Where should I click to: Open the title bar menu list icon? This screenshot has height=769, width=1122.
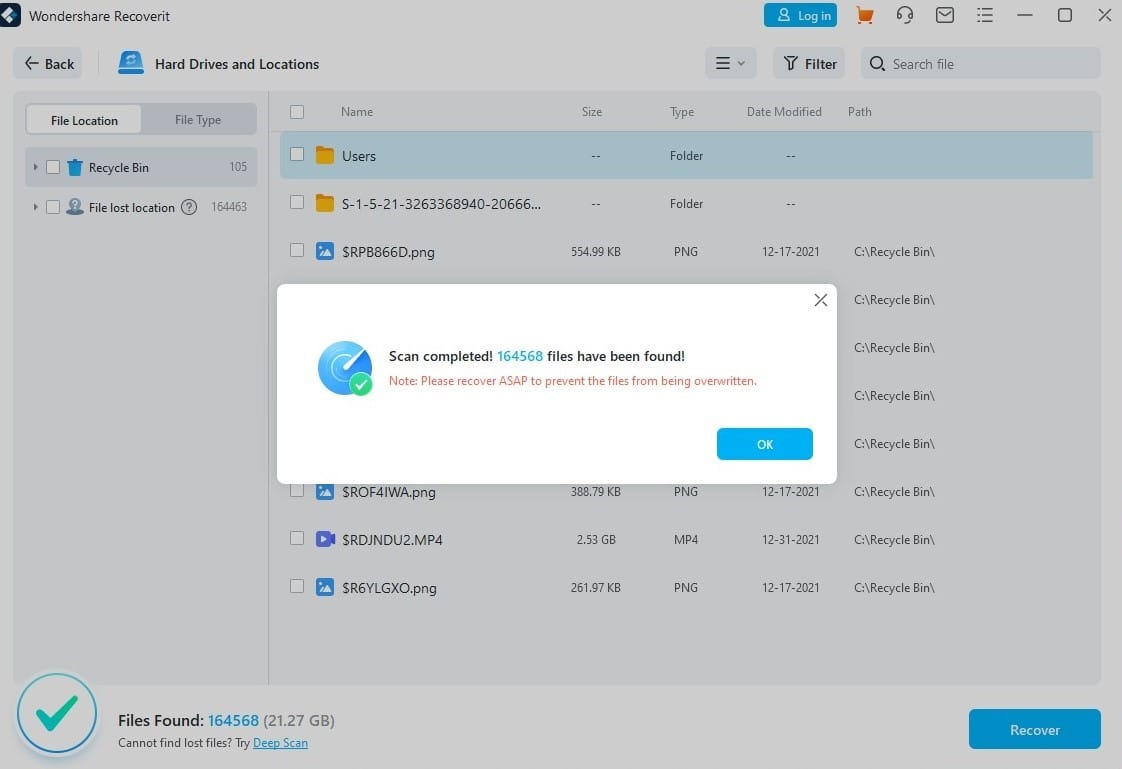point(985,15)
